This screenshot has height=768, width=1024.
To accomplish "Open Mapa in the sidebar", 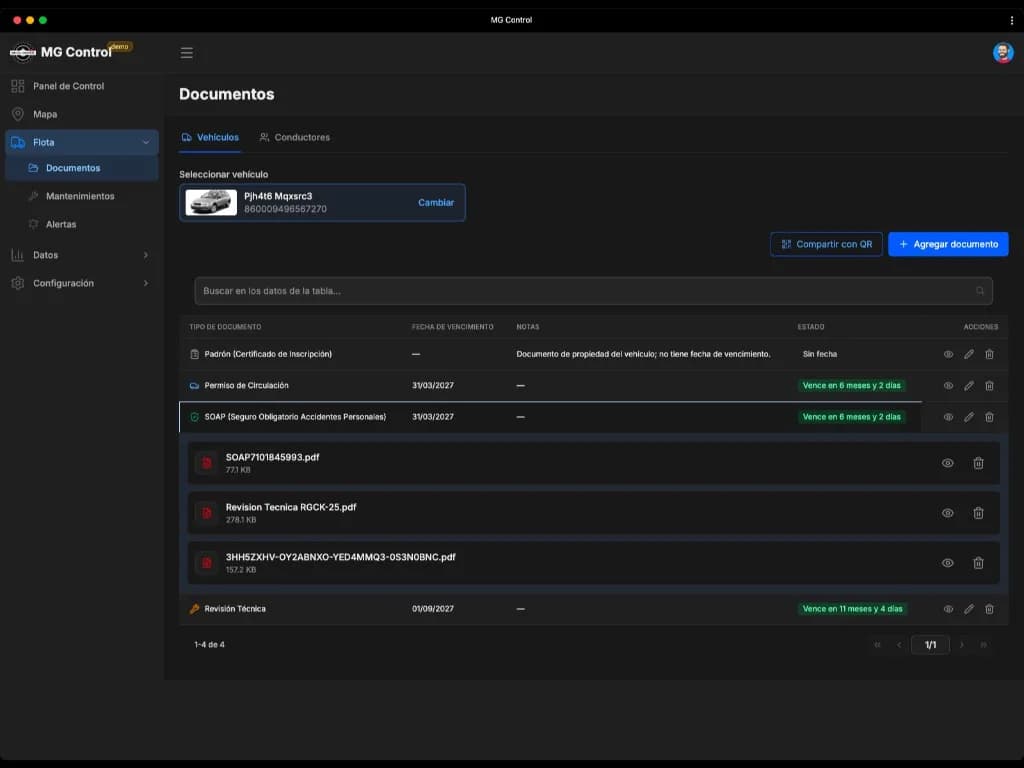I will [81, 114].
